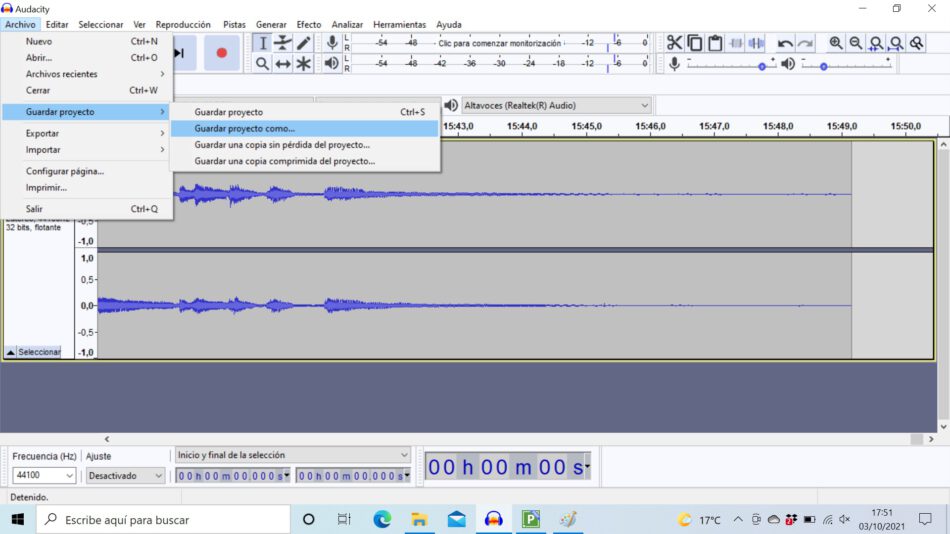Click the track Seleccionar button

click(x=39, y=352)
